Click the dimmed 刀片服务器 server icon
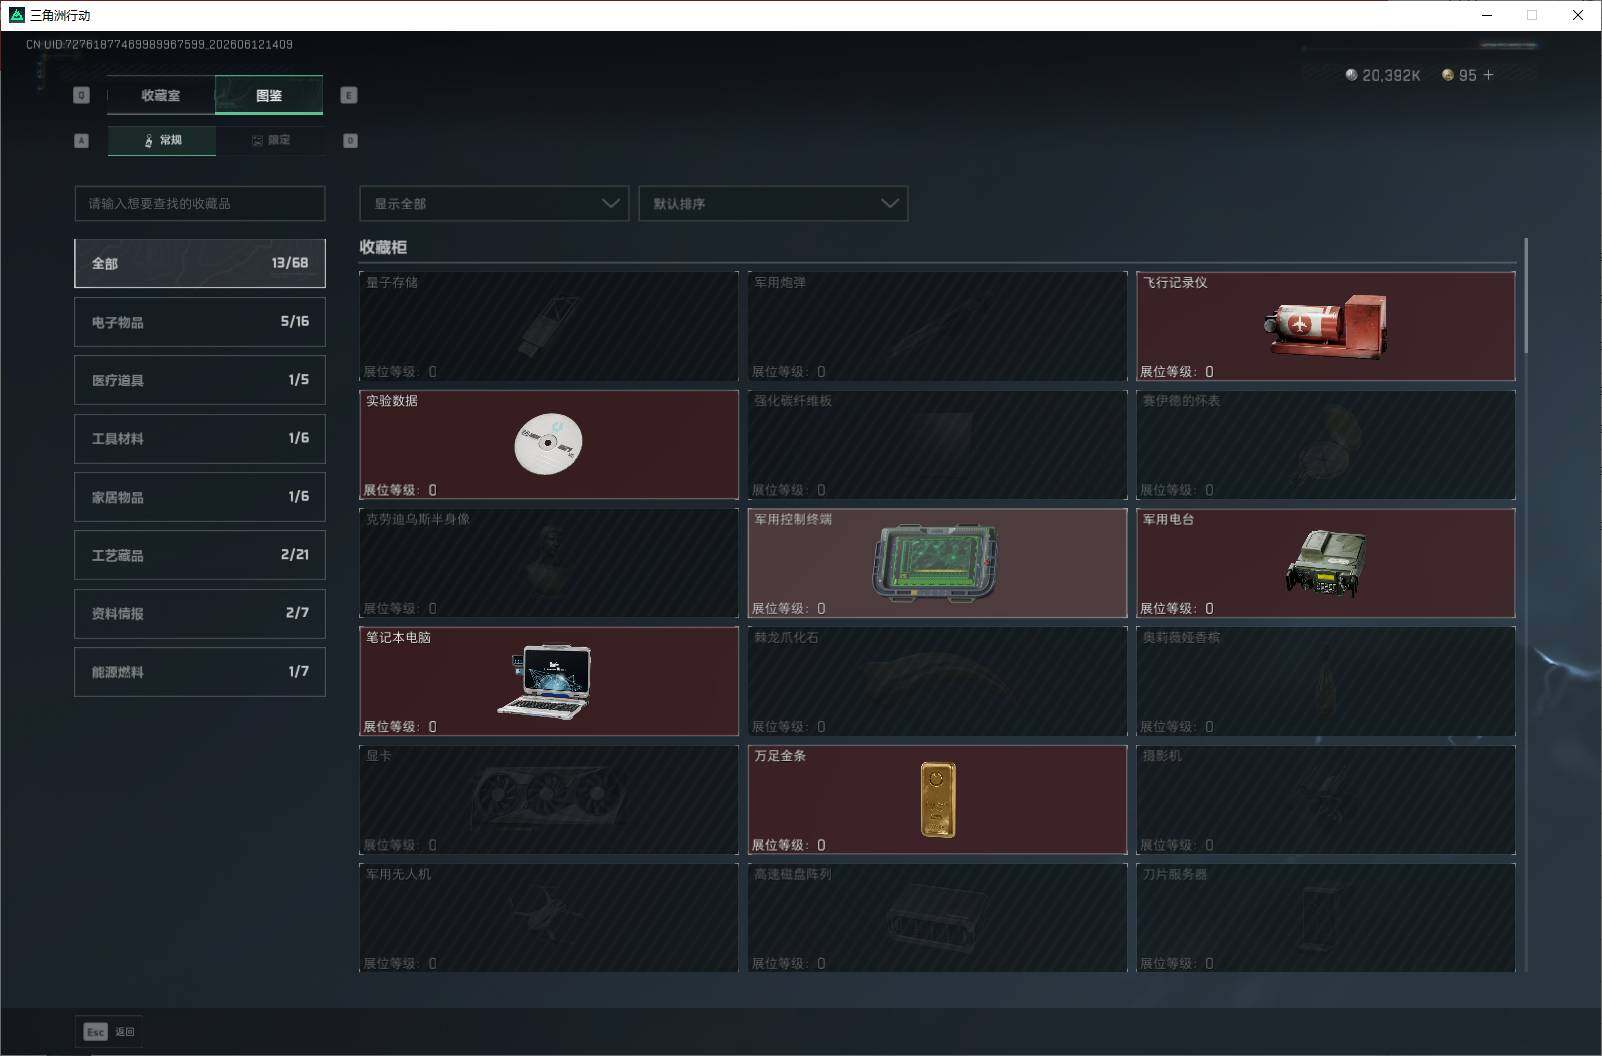The height and width of the screenshot is (1056, 1602). tap(1320, 918)
